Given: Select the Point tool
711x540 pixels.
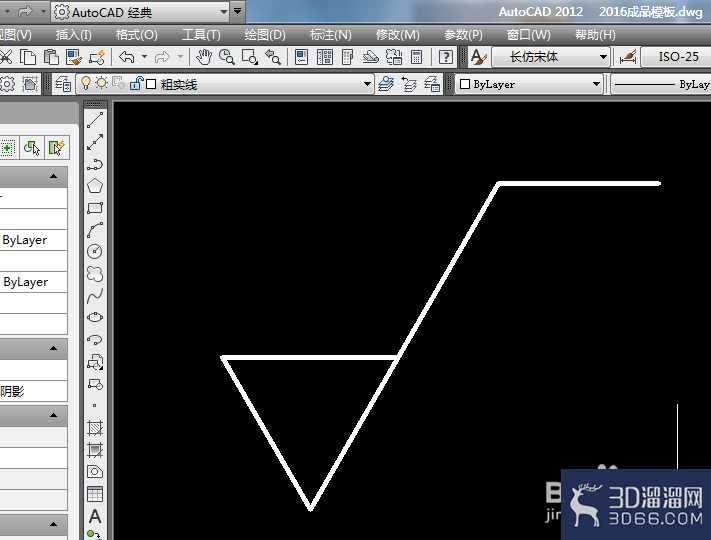Looking at the screenshot, I should (x=94, y=405).
